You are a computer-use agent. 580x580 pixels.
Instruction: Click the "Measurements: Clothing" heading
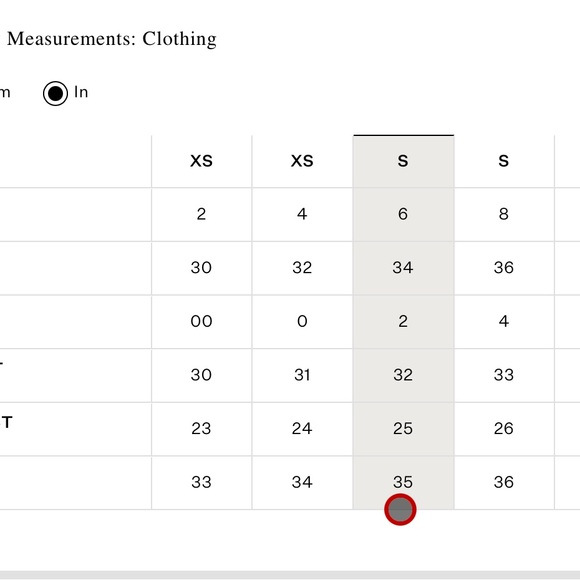112,39
